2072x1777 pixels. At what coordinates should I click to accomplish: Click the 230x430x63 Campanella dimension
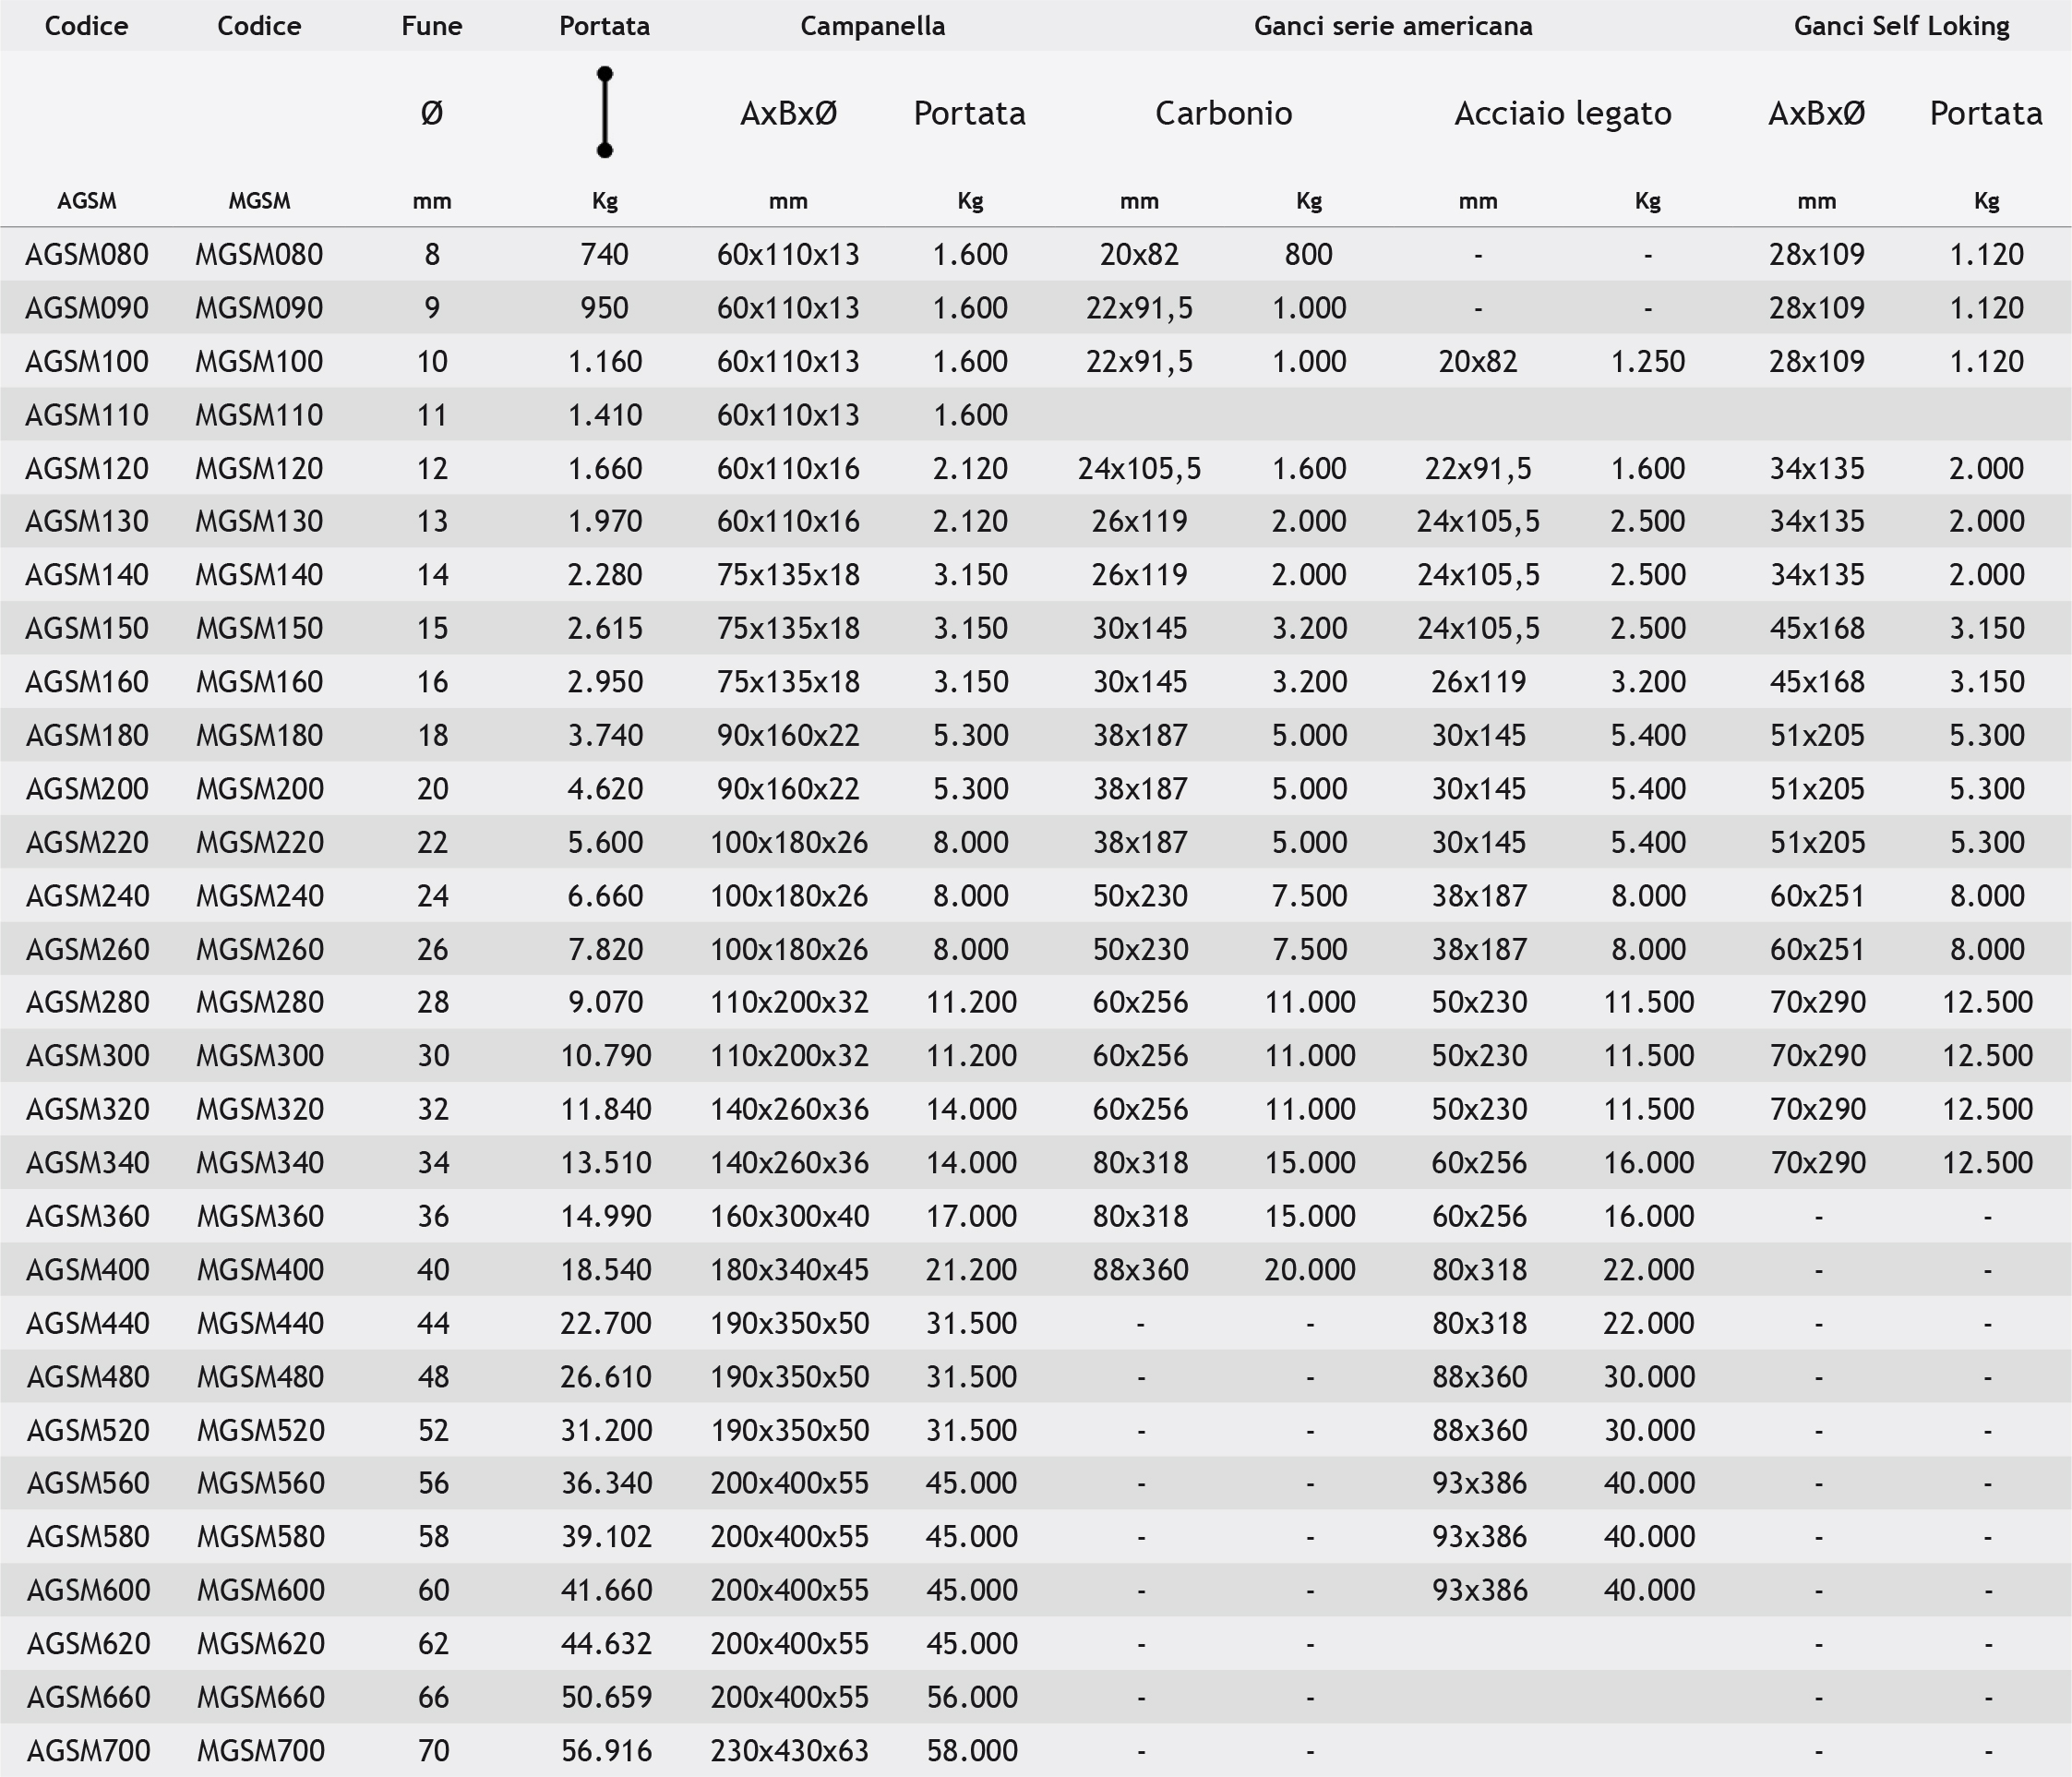coord(789,1750)
